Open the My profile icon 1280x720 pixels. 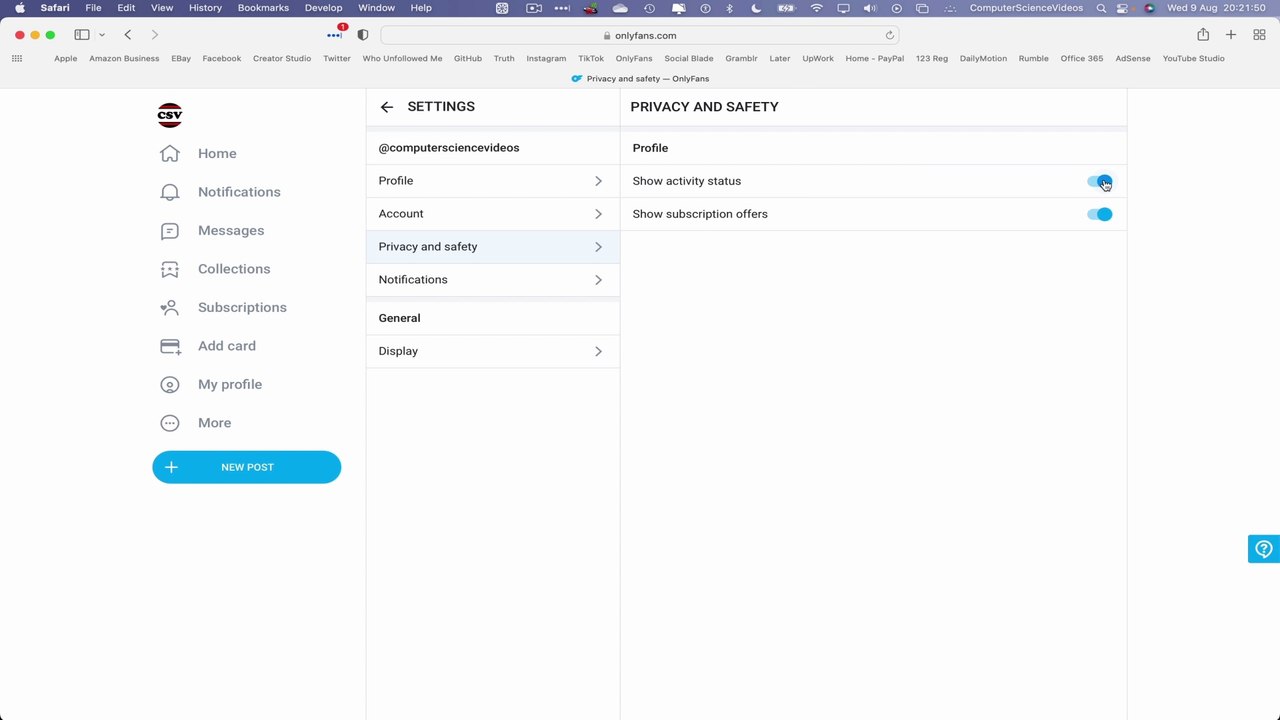tap(170, 385)
